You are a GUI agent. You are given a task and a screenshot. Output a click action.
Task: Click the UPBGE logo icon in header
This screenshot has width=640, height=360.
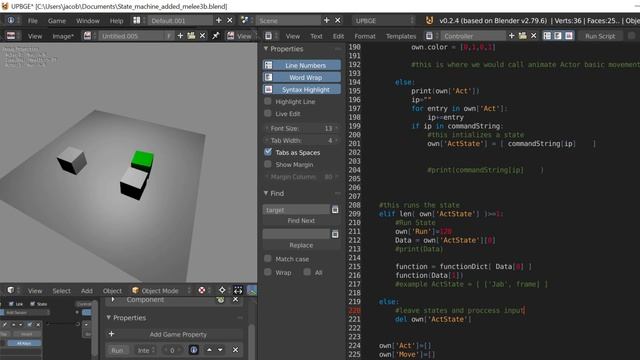[x=429, y=20]
